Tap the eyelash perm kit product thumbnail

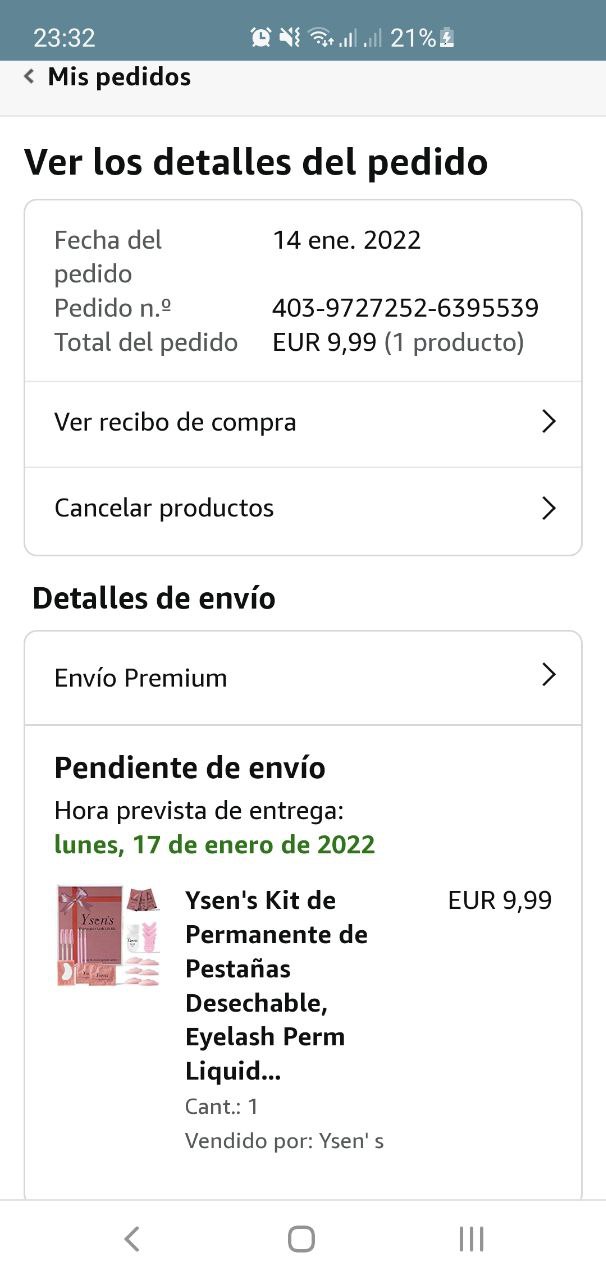tap(108, 936)
